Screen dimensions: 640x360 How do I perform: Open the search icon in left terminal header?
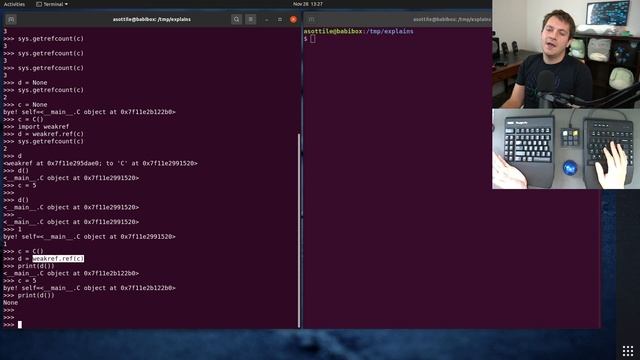(236, 19)
